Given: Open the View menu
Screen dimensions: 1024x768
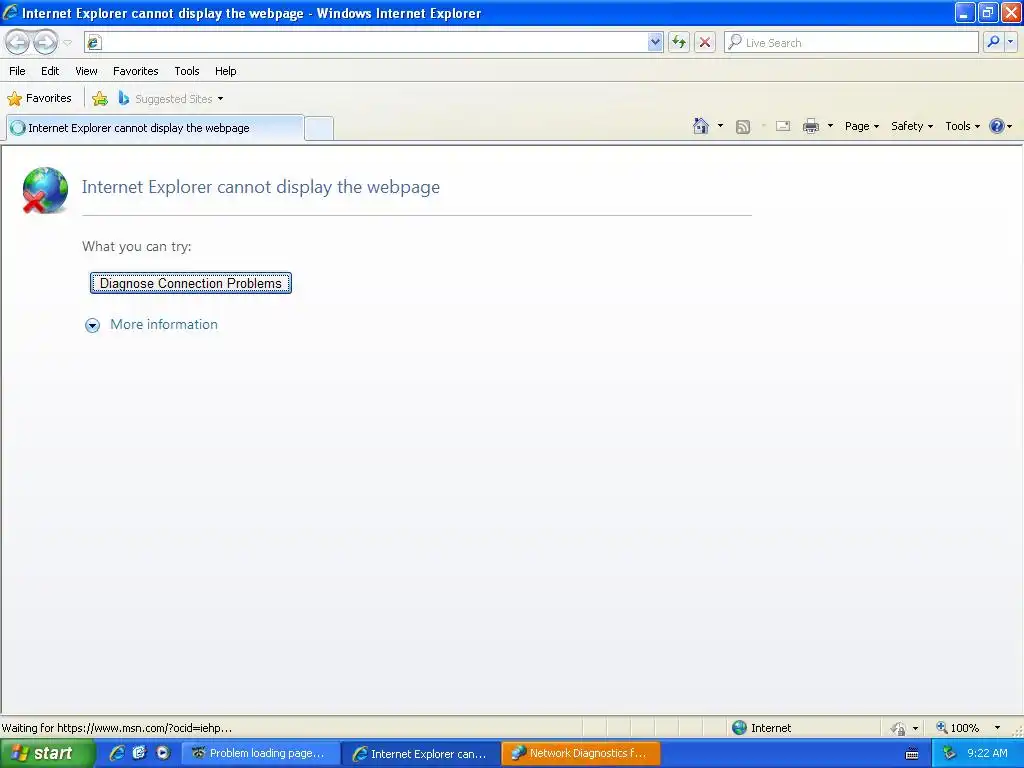Looking at the screenshot, I should pos(86,71).
